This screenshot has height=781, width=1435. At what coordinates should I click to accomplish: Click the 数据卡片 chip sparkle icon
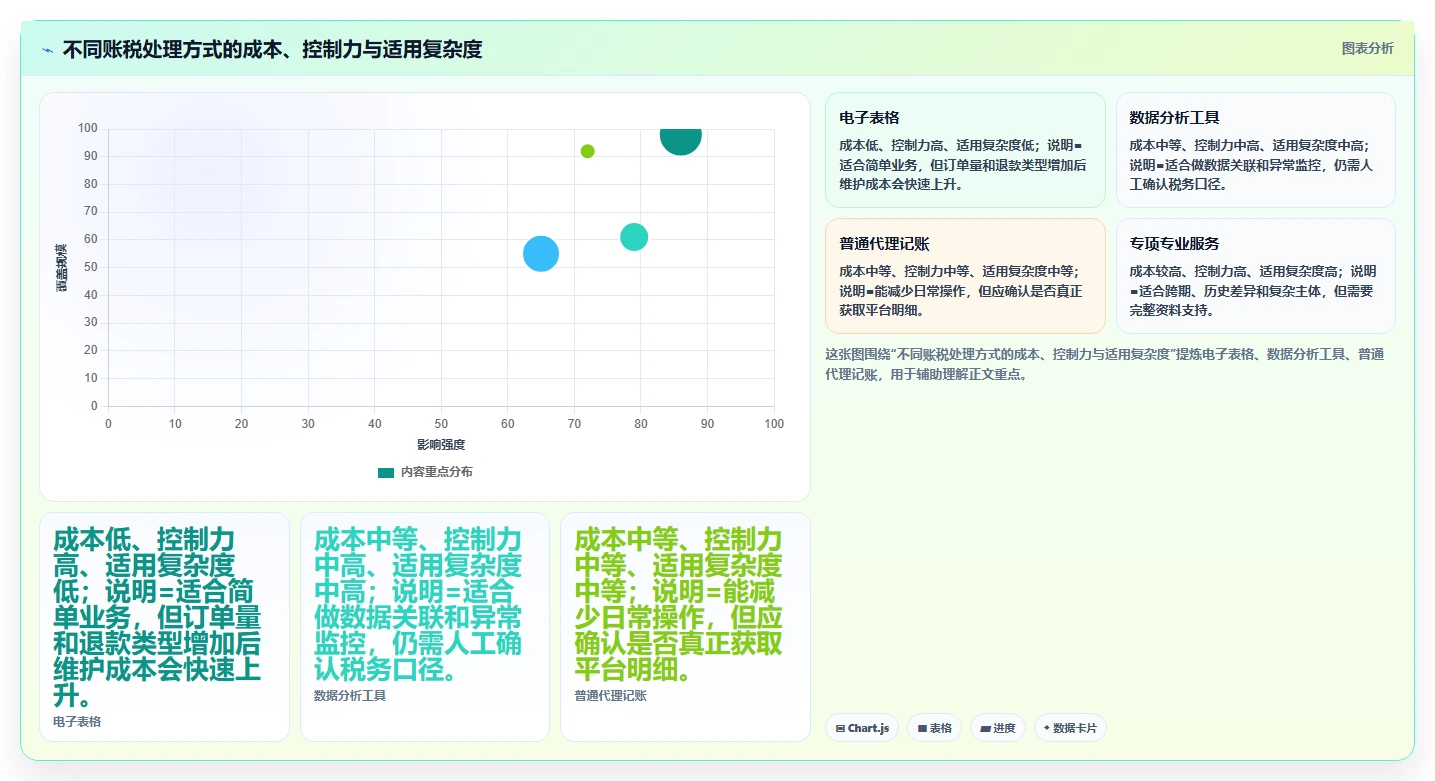click(x=1047, y=728)
